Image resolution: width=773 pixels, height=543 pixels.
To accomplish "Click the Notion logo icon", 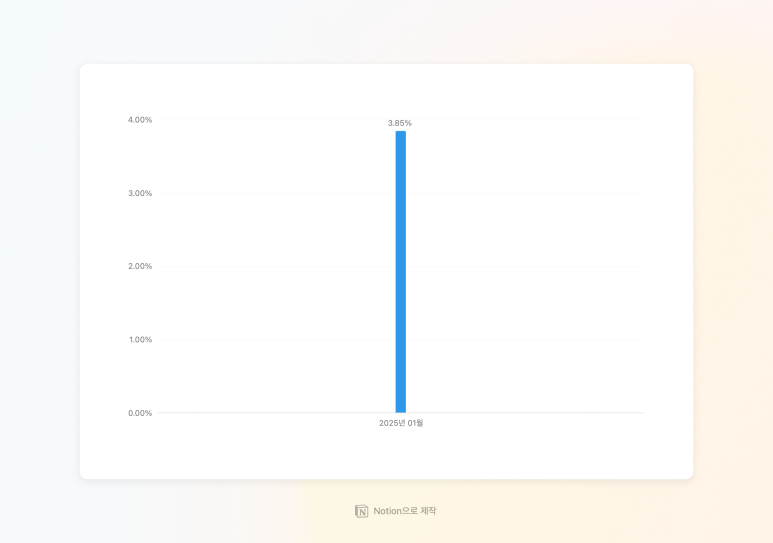I will (362, 511).
